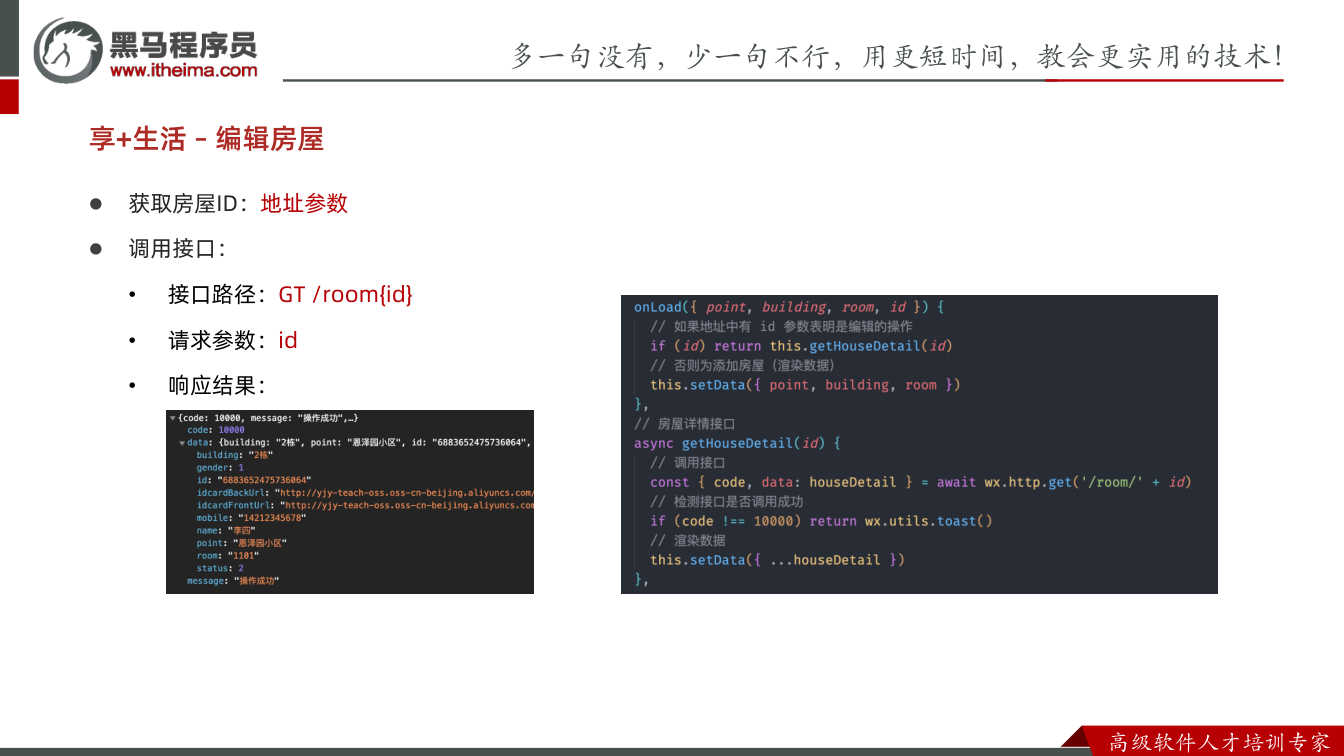Click the red text 地址参数
Screen dimensions: 1344x756
click(304, 203)
